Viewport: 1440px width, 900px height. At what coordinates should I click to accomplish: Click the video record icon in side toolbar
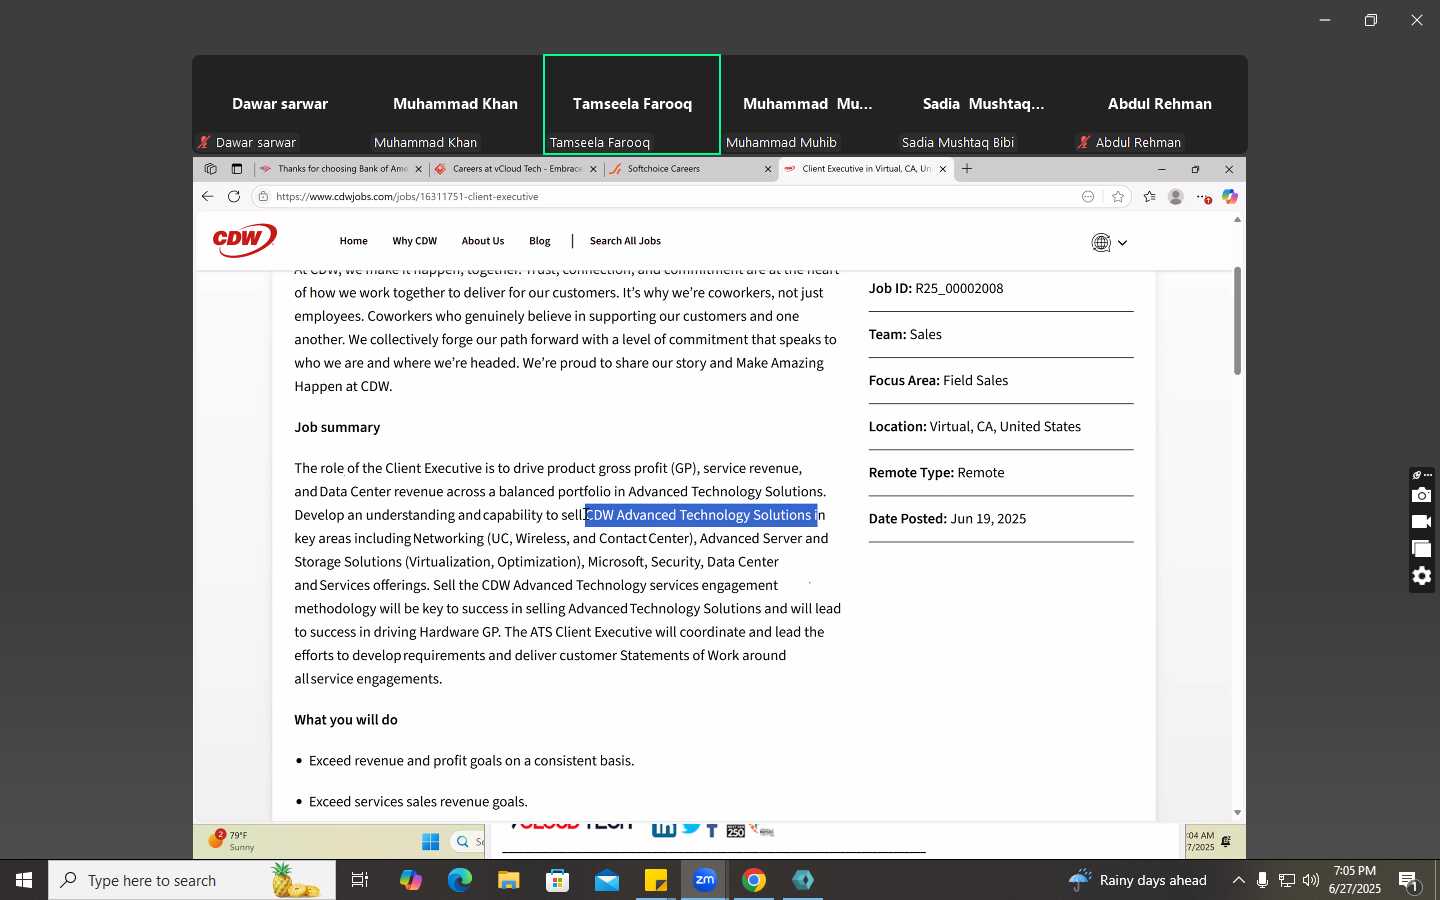1421,522
